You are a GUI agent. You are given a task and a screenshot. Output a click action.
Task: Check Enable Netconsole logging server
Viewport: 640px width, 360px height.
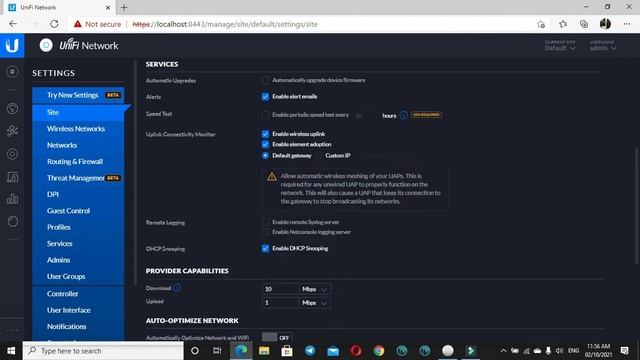tap(265, 232)
